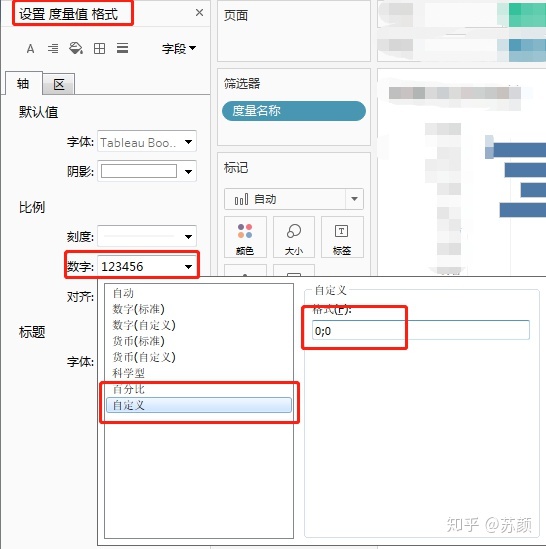This screenshot has height=549, width=546.
Task: Open the lines formatting icon
Action: point(122,48)
